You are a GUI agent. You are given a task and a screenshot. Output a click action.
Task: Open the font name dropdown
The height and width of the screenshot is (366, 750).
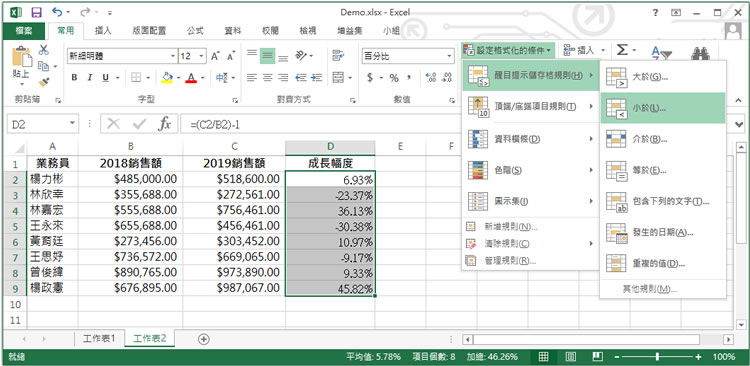pyautogui.click(x=173, y=56)
